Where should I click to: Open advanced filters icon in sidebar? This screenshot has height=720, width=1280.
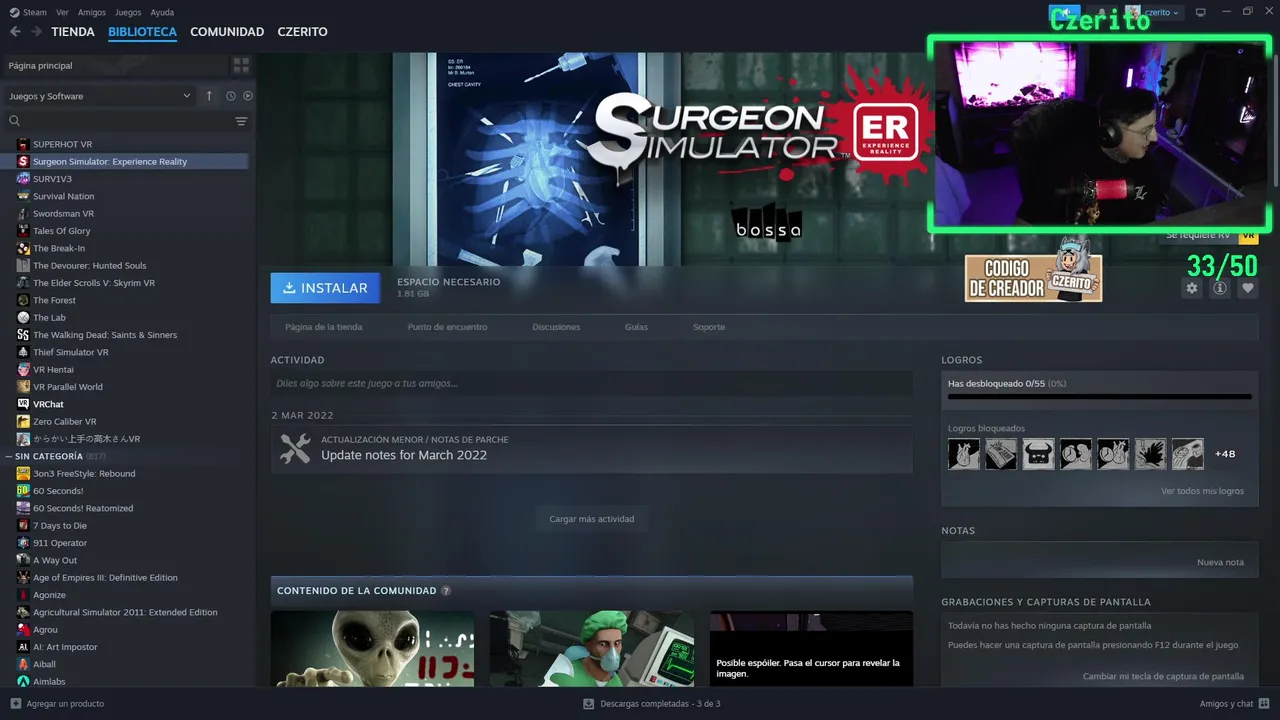(241, 121)
